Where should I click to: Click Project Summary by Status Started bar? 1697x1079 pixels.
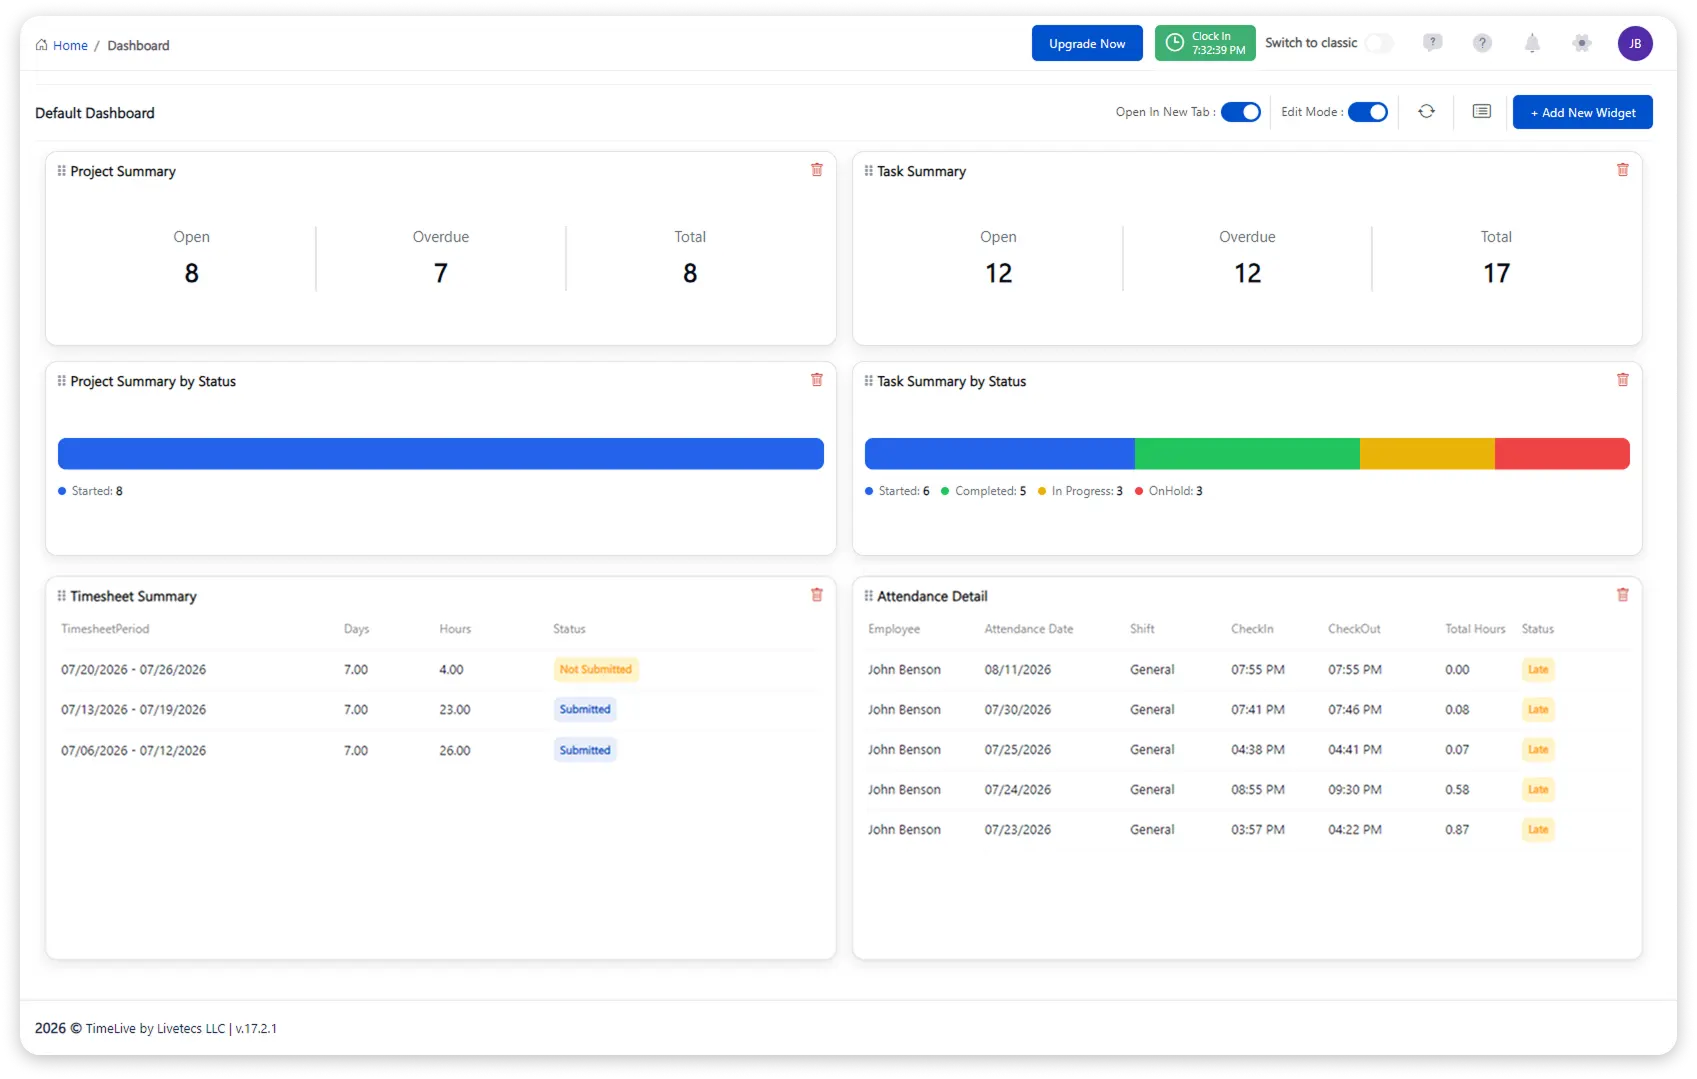click(441, 453)
